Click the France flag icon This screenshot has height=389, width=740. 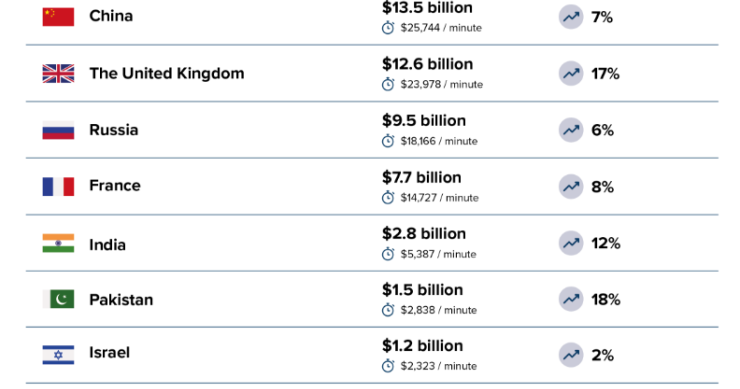point(58,186)
